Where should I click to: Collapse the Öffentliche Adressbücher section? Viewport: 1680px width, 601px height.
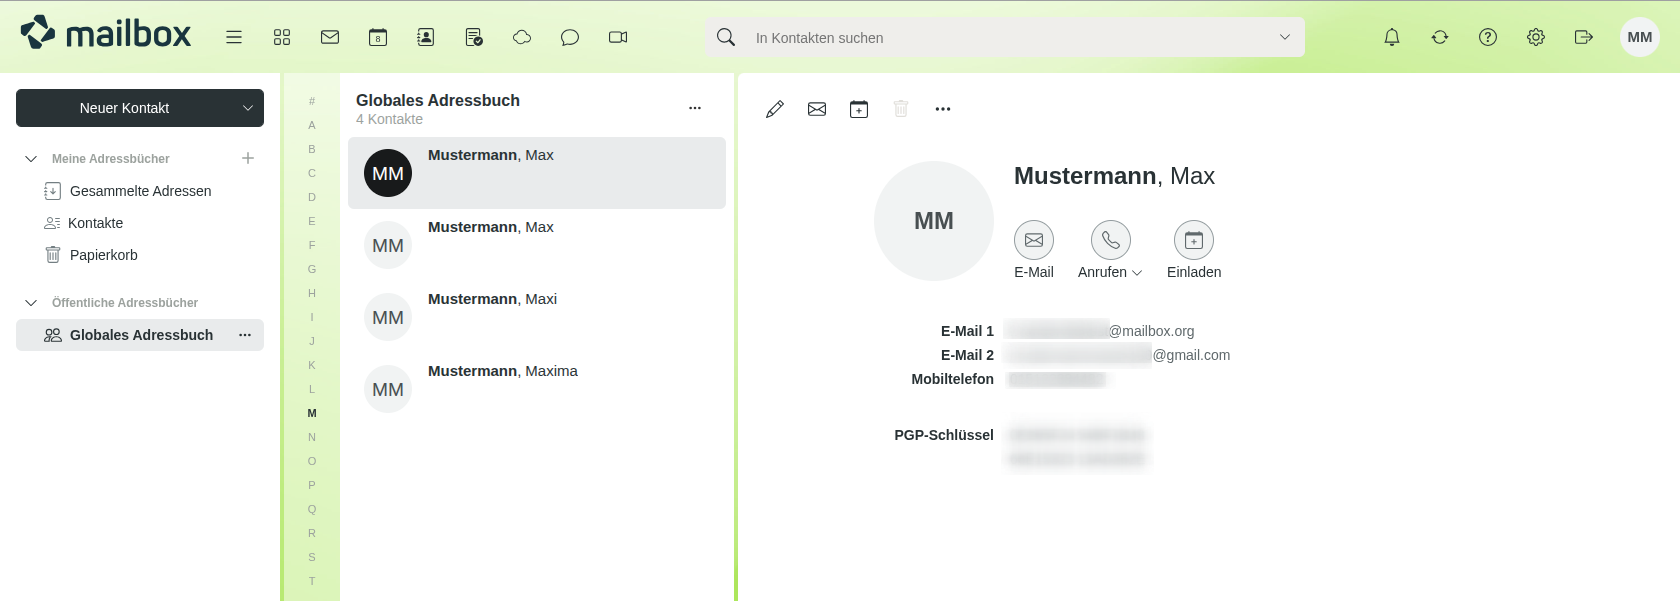pos(31,303)
